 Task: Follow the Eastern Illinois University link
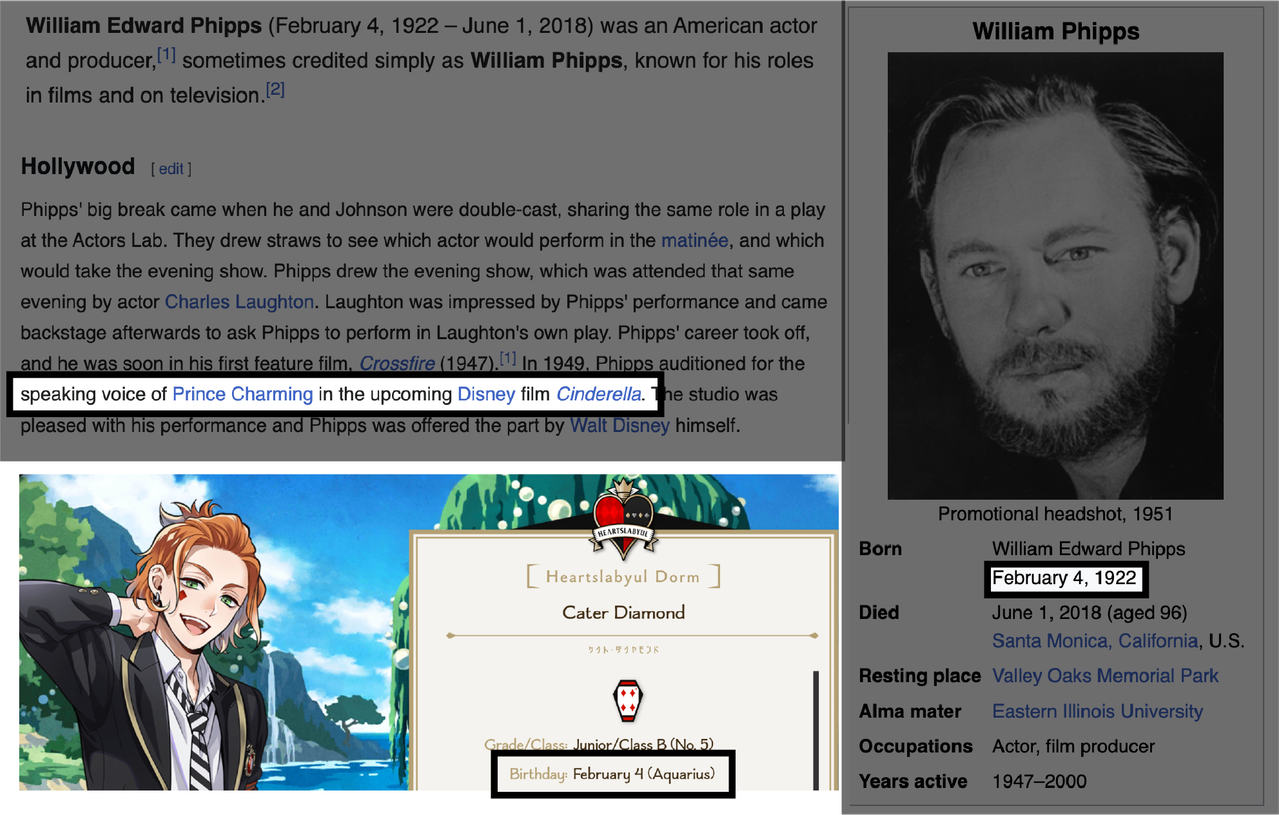[x=1097, y=711]
